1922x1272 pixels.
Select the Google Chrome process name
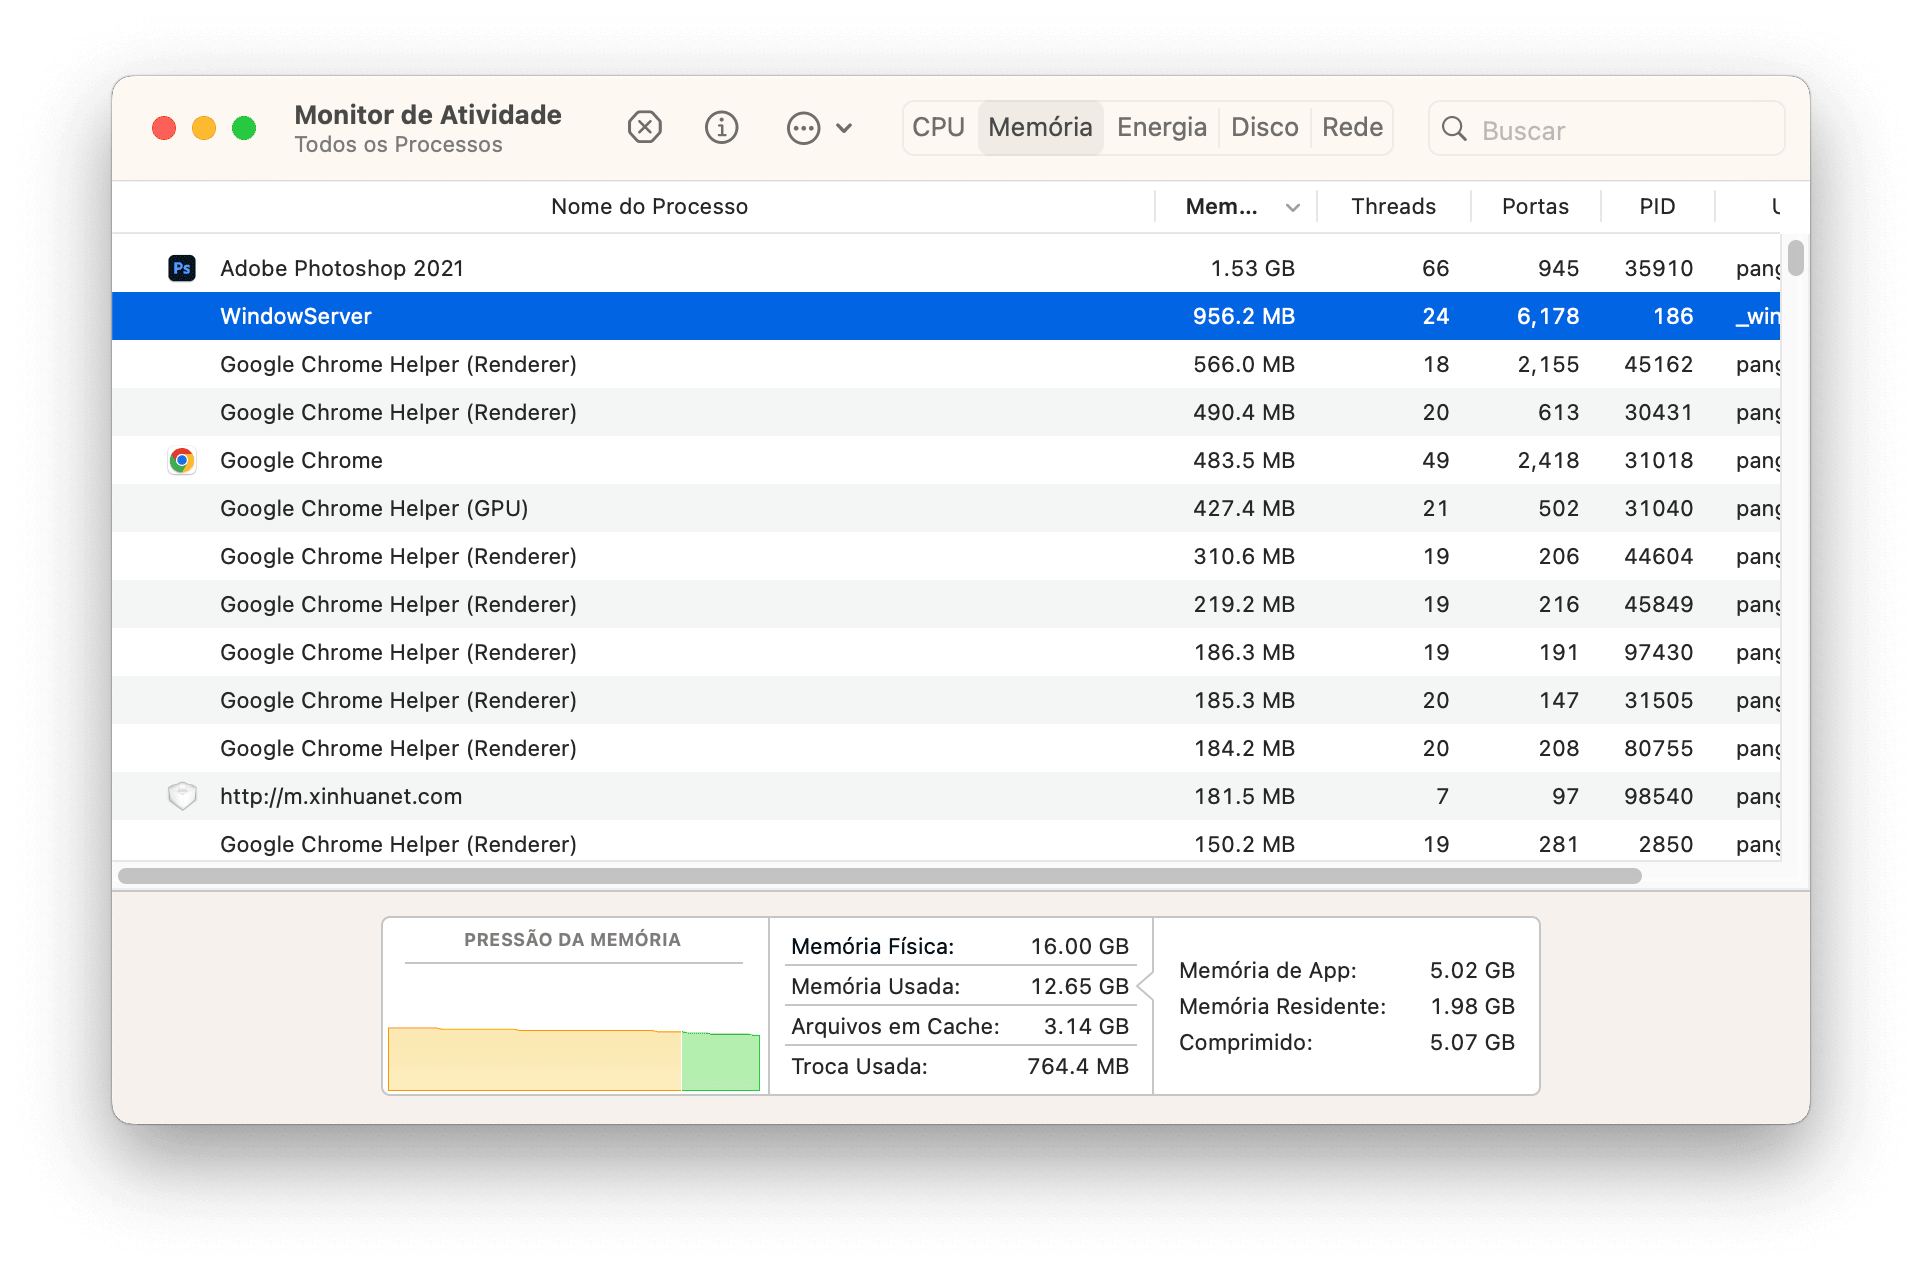(x=301, y=460)
